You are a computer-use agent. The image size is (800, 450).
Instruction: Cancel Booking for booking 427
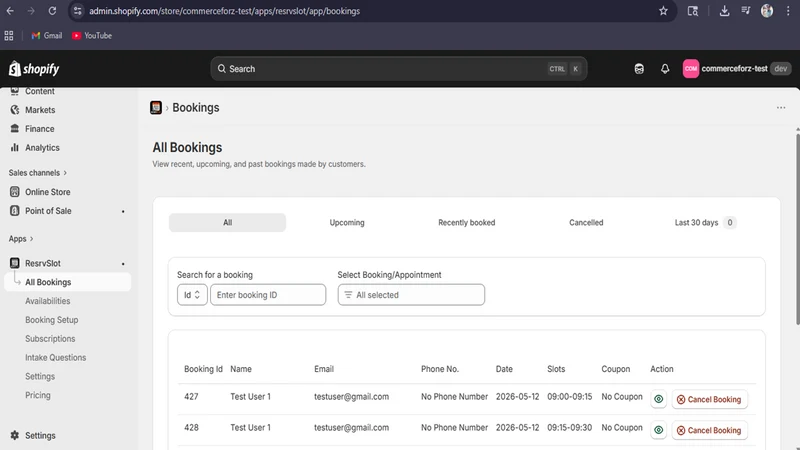(x=709, y=399)
